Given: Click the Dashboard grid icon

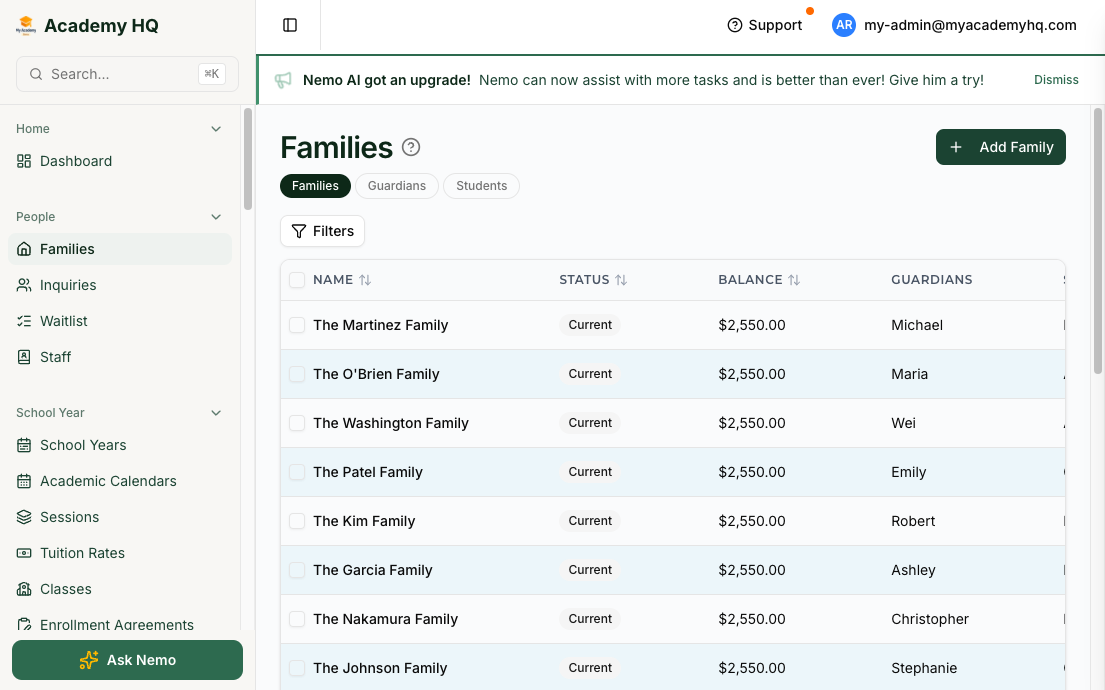Looking at the screenshot, I should tap(24, 161).
